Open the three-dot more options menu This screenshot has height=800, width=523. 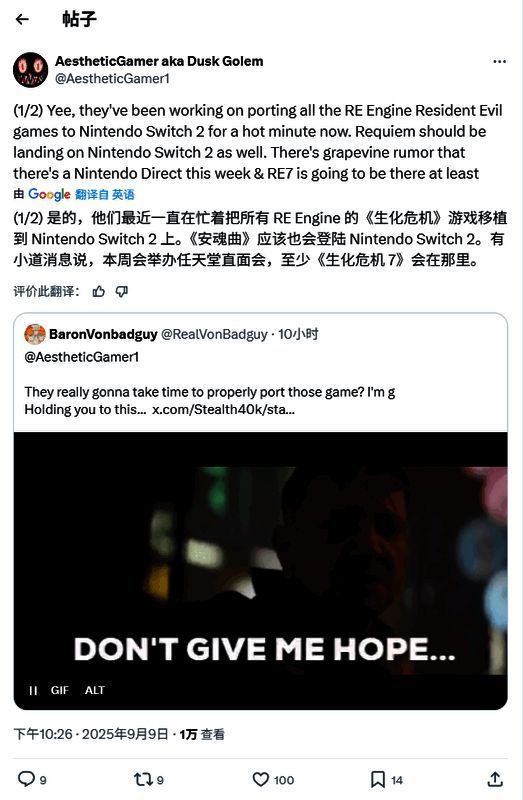(500, 61)
